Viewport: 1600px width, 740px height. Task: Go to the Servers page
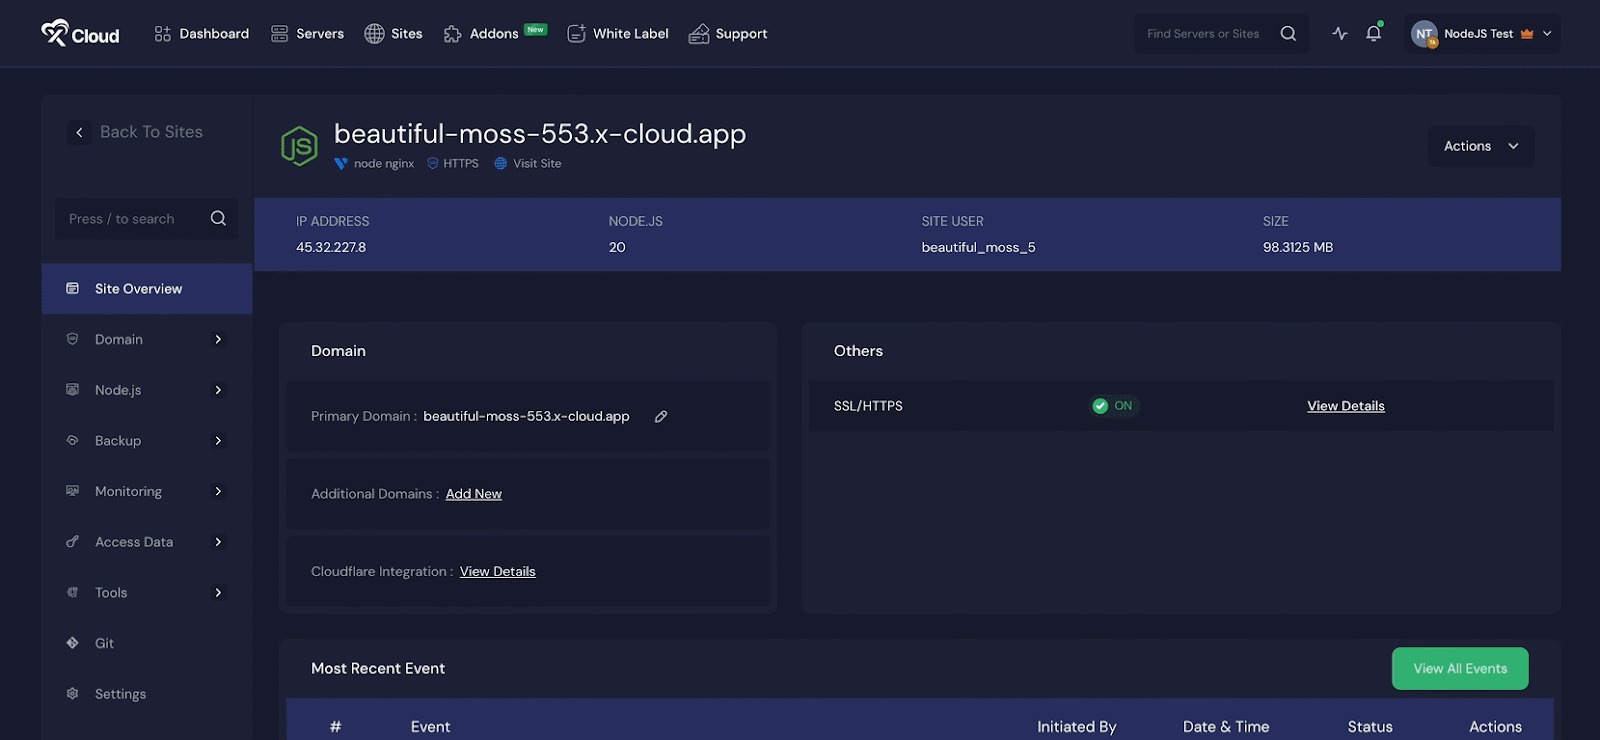coord(307,33)
